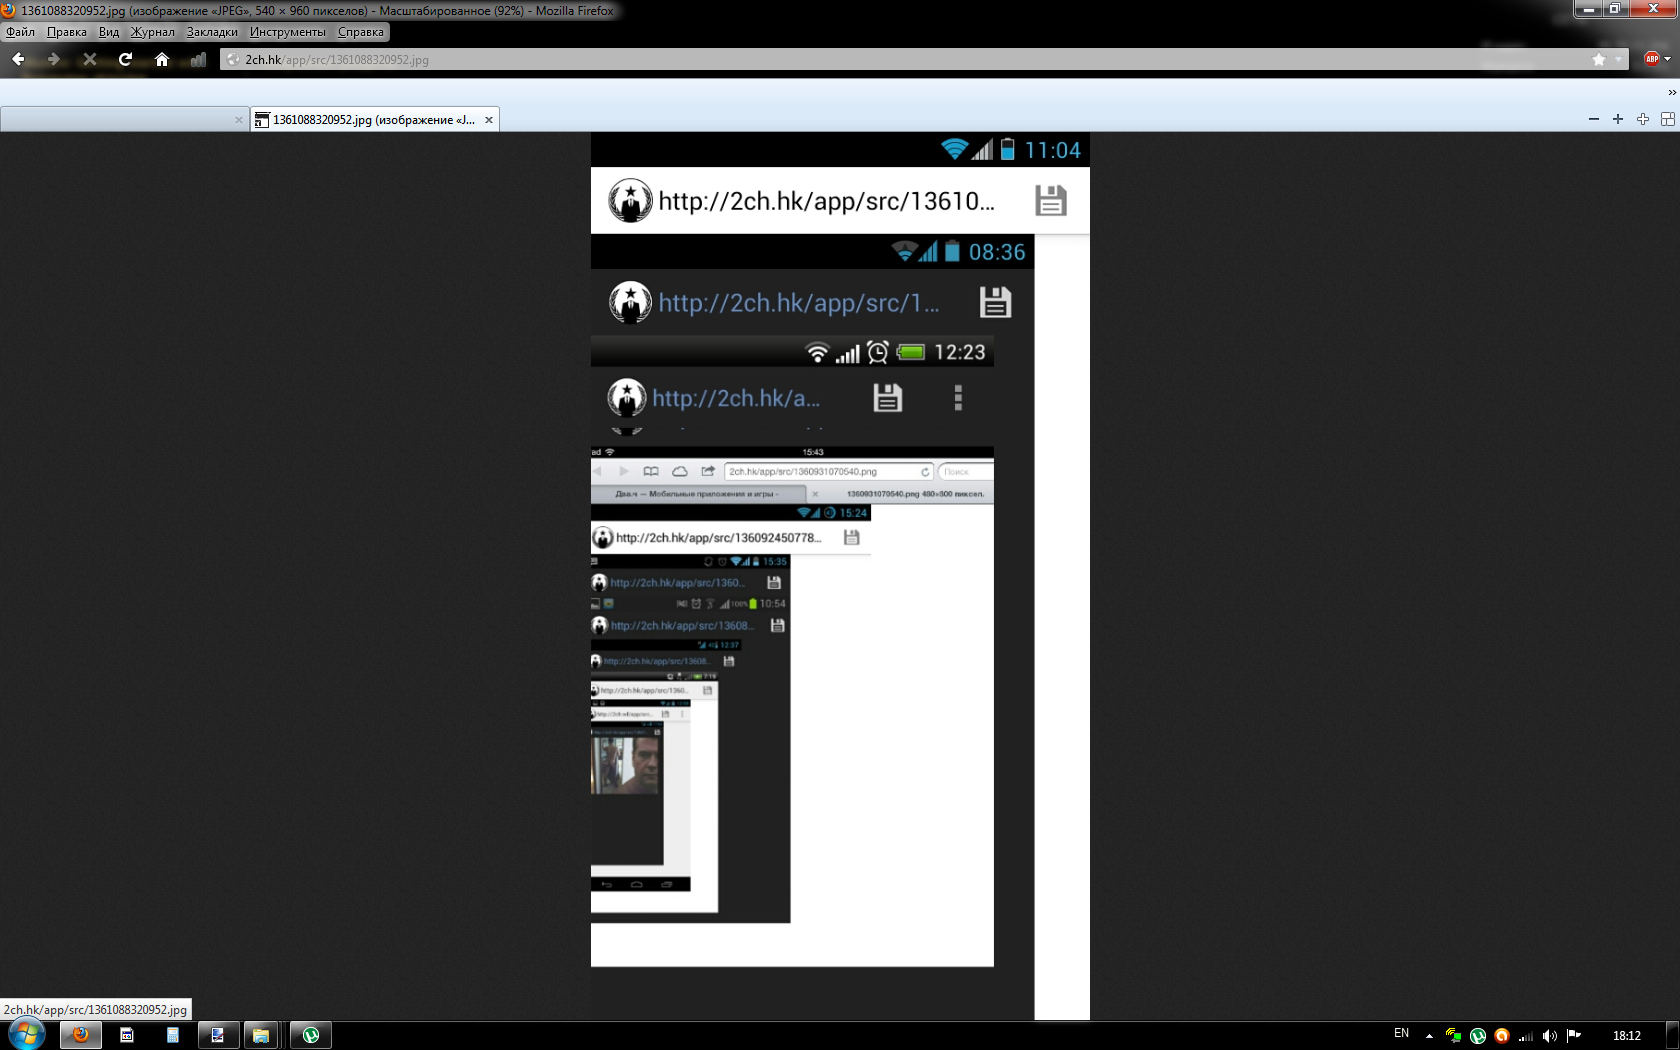Screen dimensions: 1680x1050
Task: Open the Action Center flag icon
Action: pos(1574,1036)
